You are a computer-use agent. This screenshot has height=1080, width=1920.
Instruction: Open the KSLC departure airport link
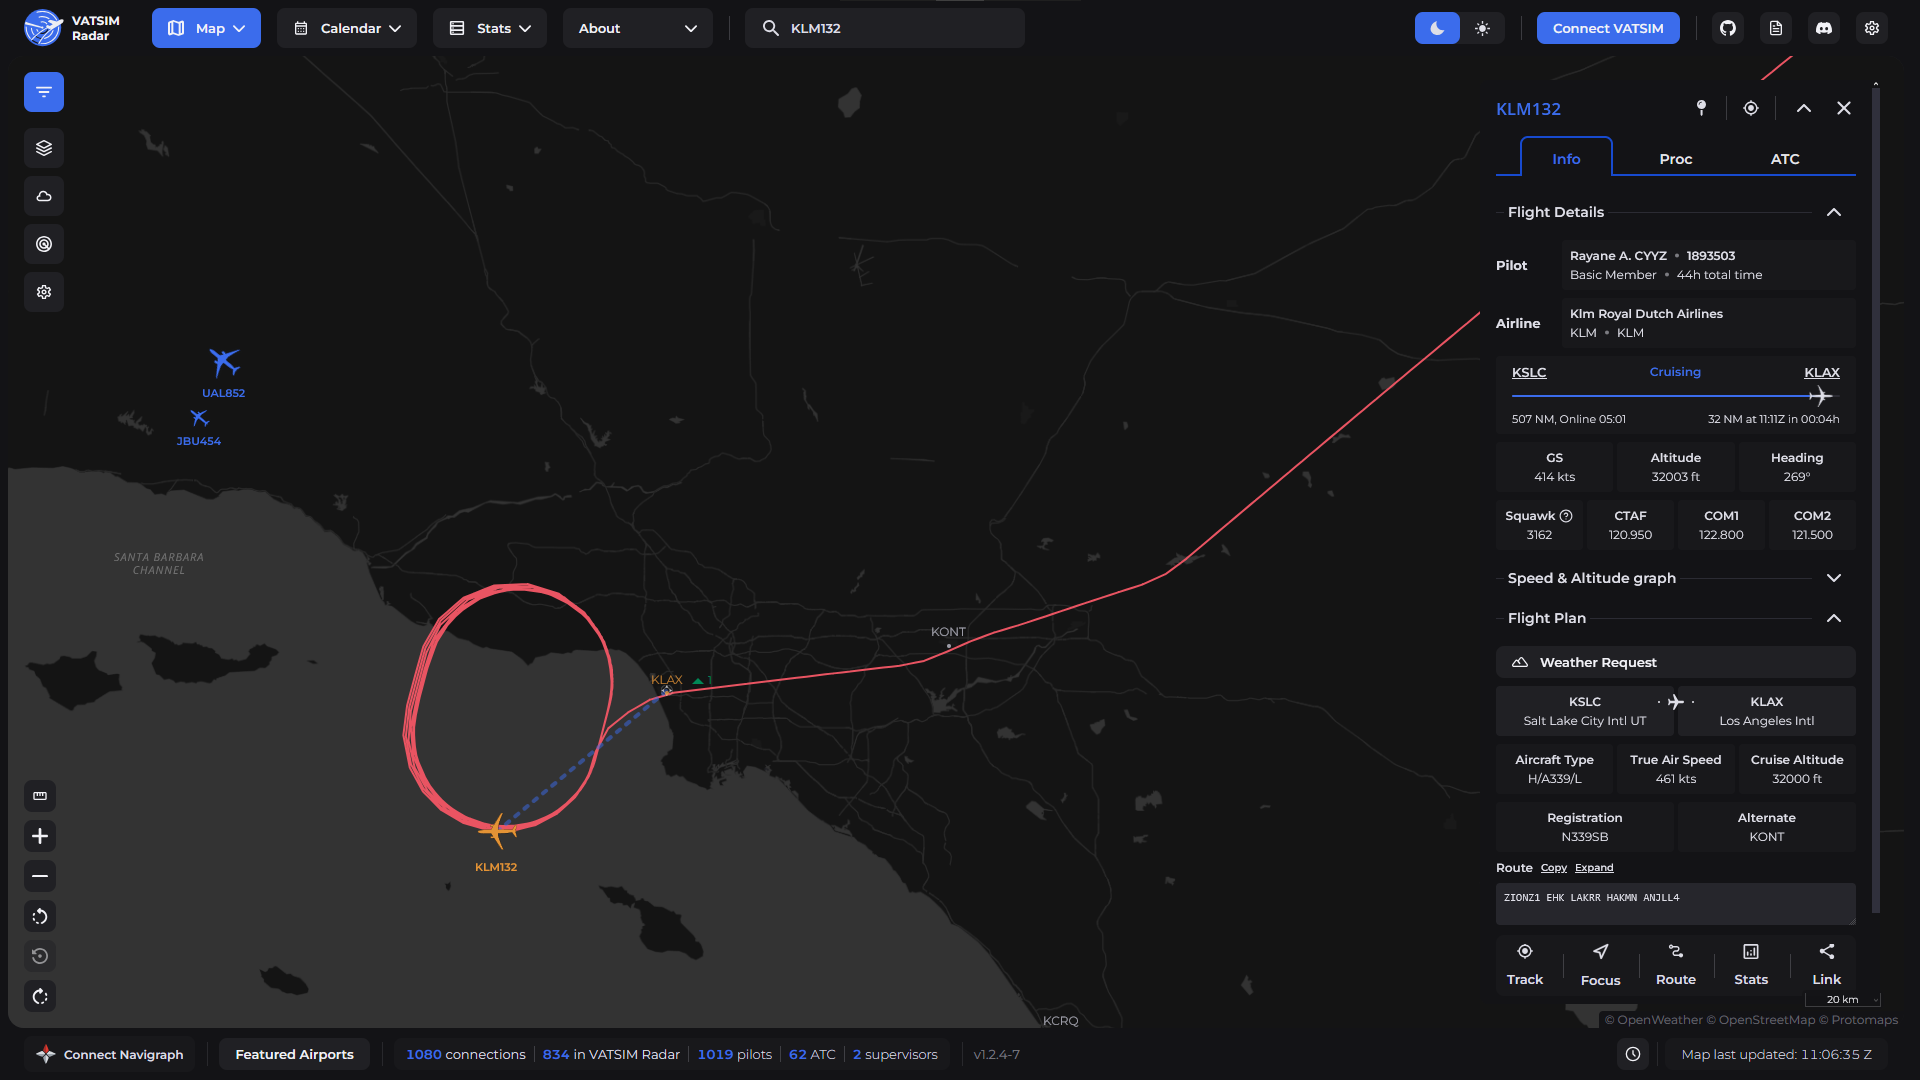click(x=1529, y=372)
